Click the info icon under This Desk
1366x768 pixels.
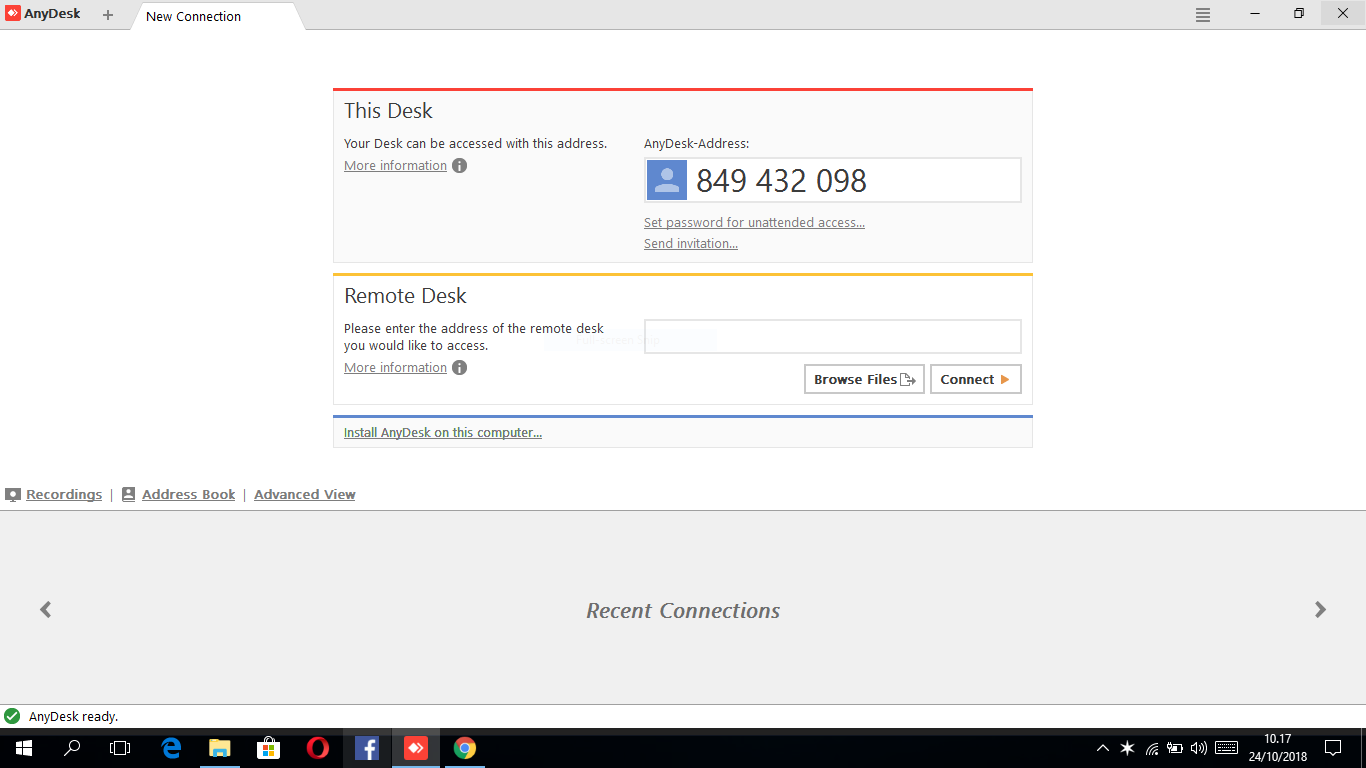tap(459, 166)
